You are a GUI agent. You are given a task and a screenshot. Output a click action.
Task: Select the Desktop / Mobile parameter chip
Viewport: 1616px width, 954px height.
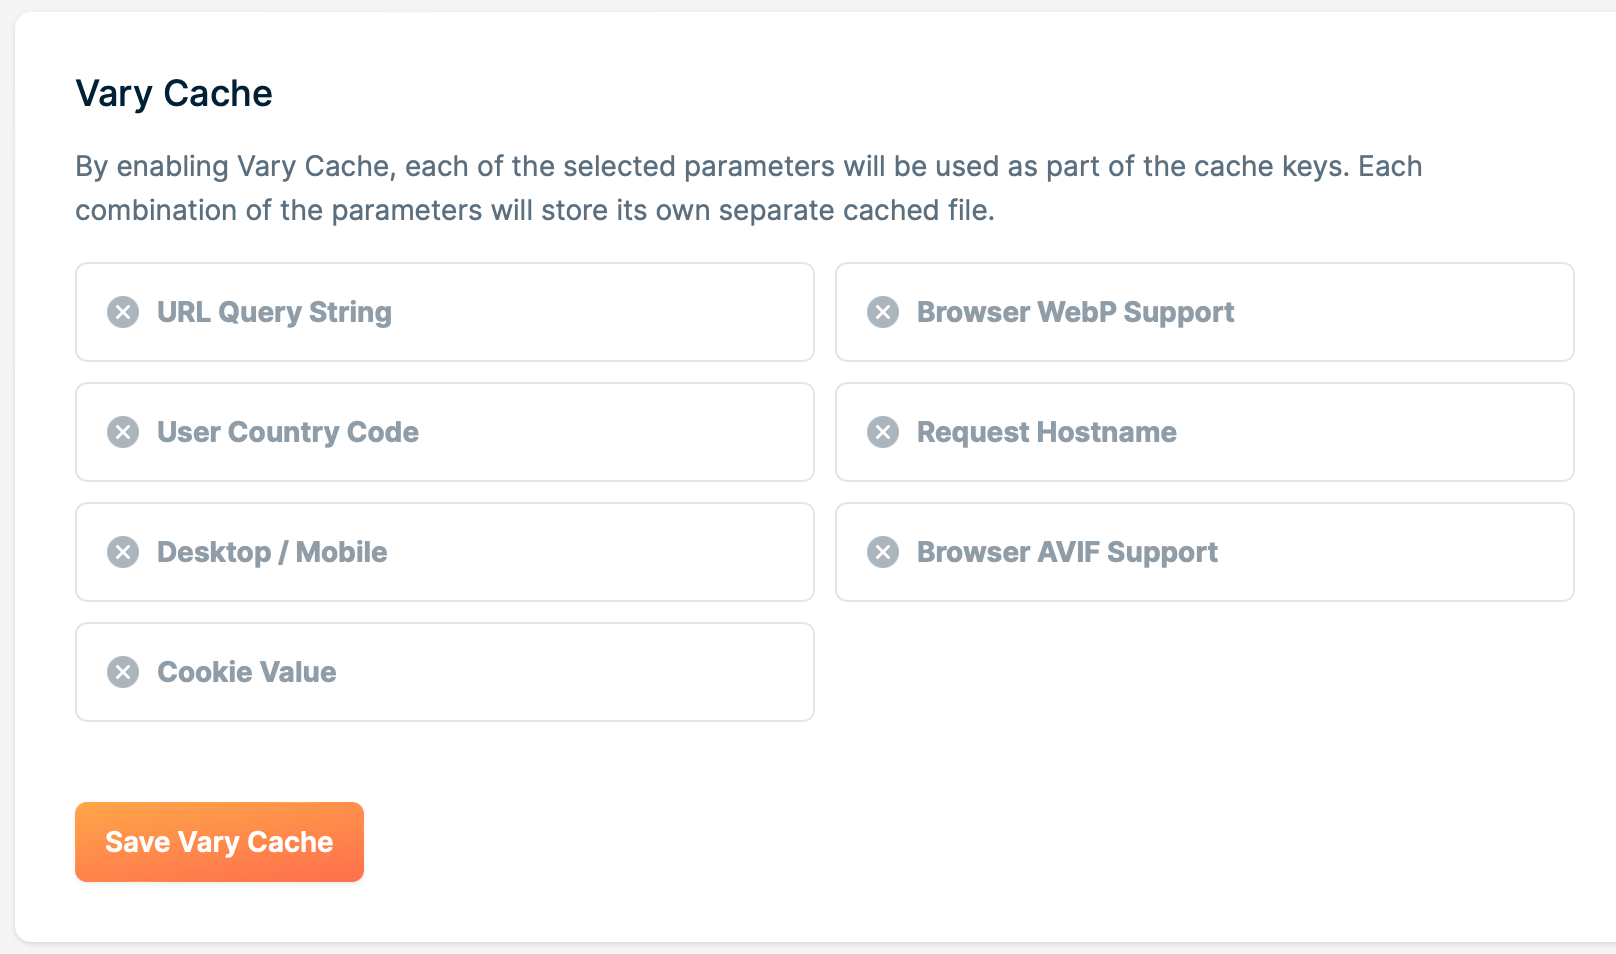(444, 552)
